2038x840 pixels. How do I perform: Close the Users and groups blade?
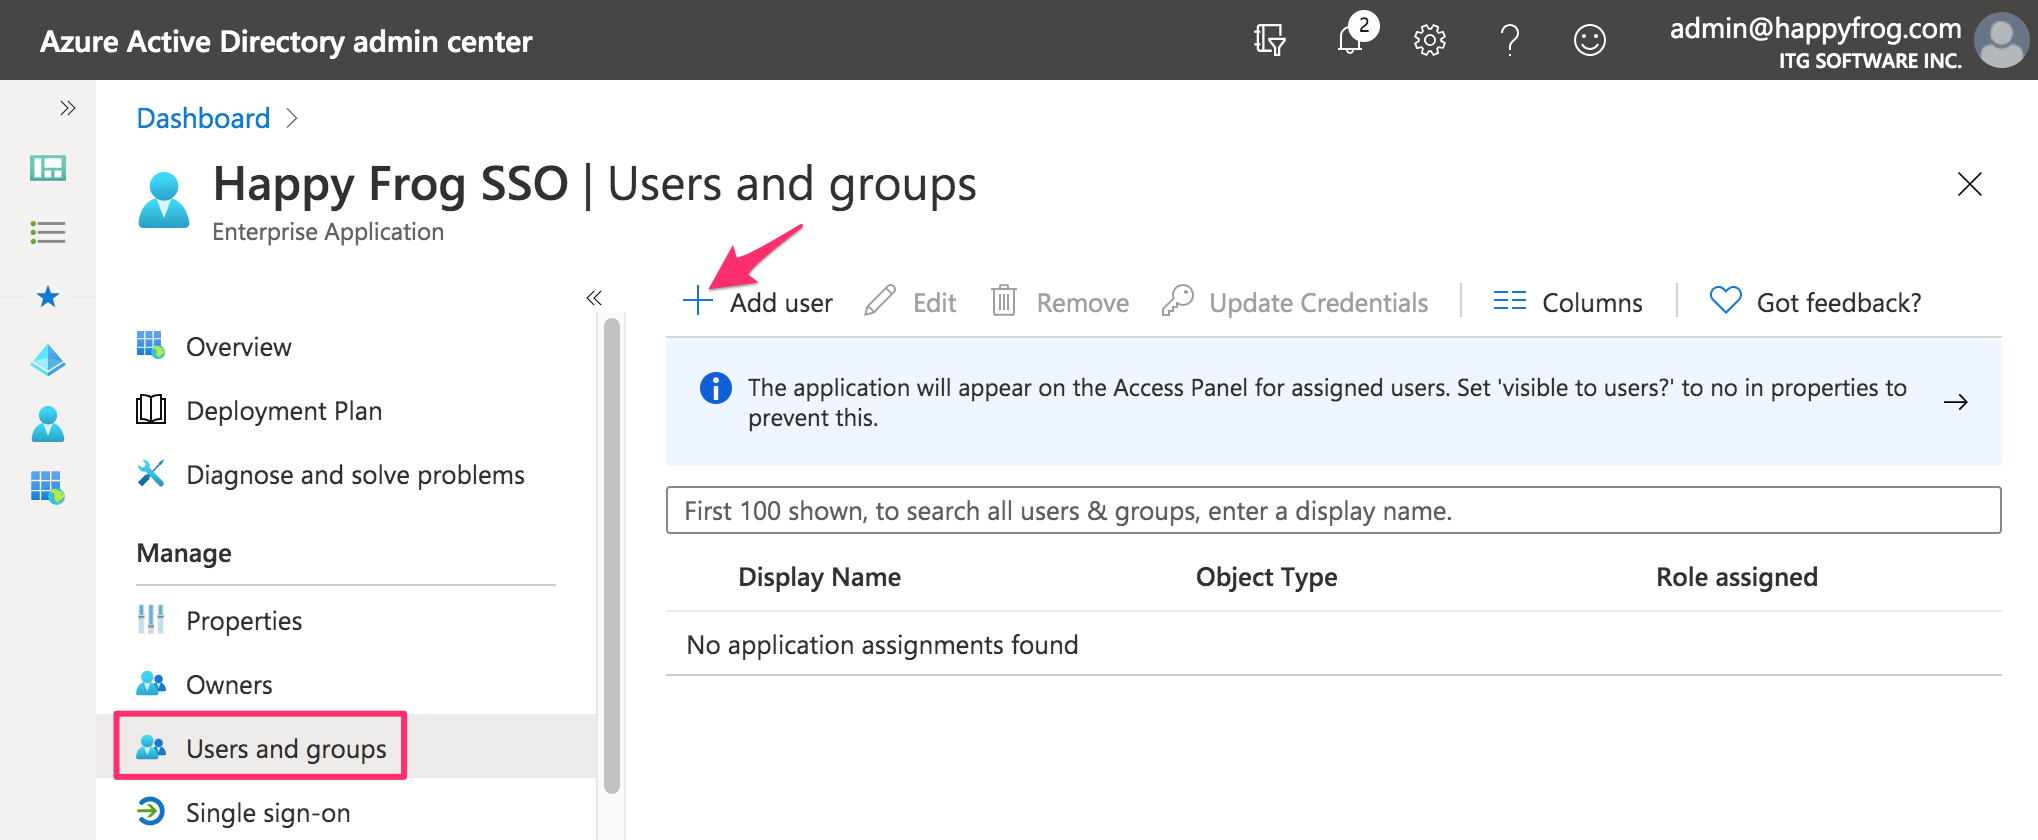(1969, 184)
